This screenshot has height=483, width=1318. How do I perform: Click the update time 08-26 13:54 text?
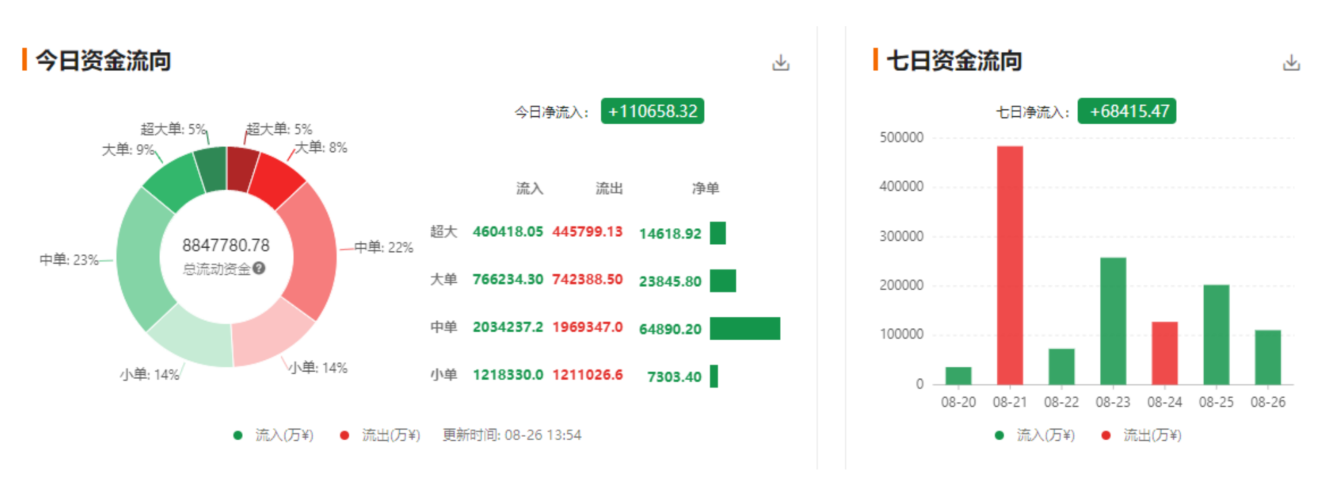tap(512, 435)
